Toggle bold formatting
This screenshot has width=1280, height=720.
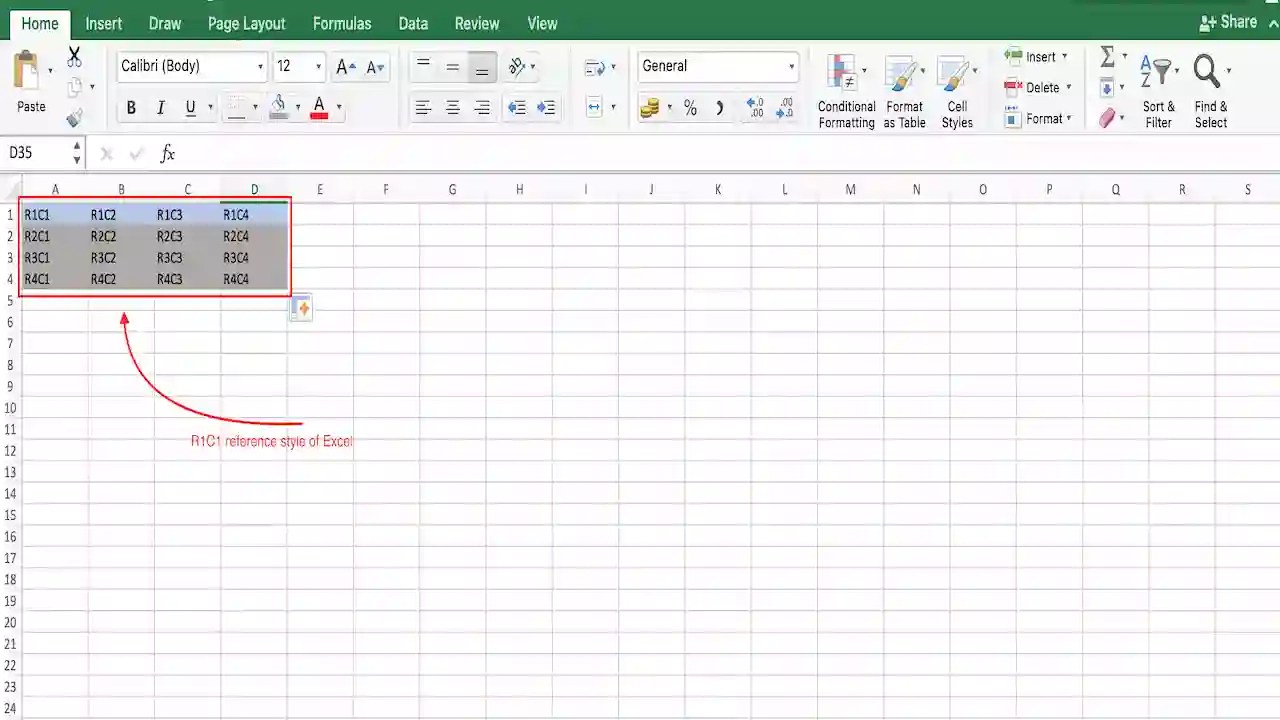coord(131,107)
